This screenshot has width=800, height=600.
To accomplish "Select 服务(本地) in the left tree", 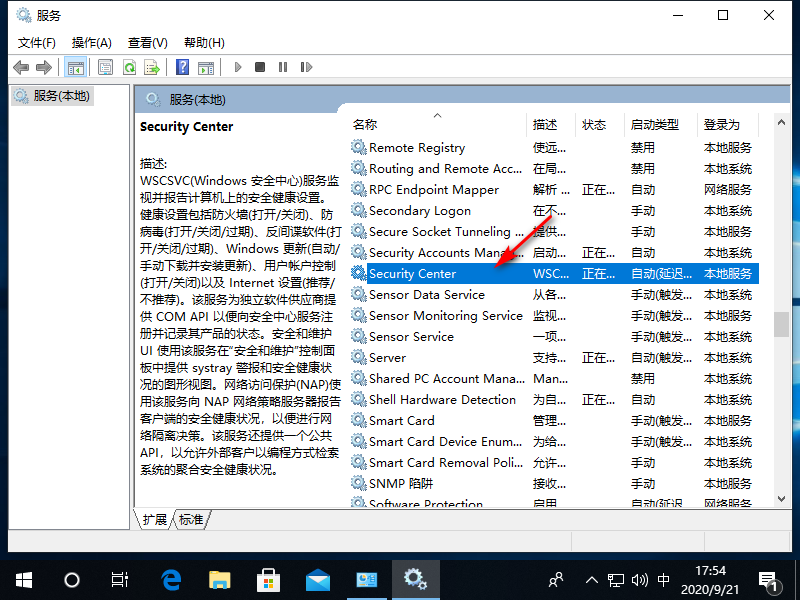I will coord(53,96).
